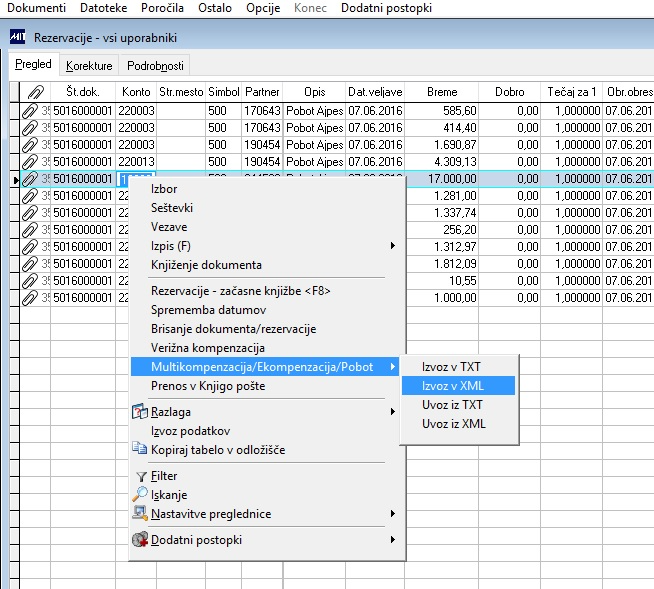654x589 pixels.
Task: Select Izvoz v XML from the submenu
Action: pyautogui.click(x=453, y=385)
